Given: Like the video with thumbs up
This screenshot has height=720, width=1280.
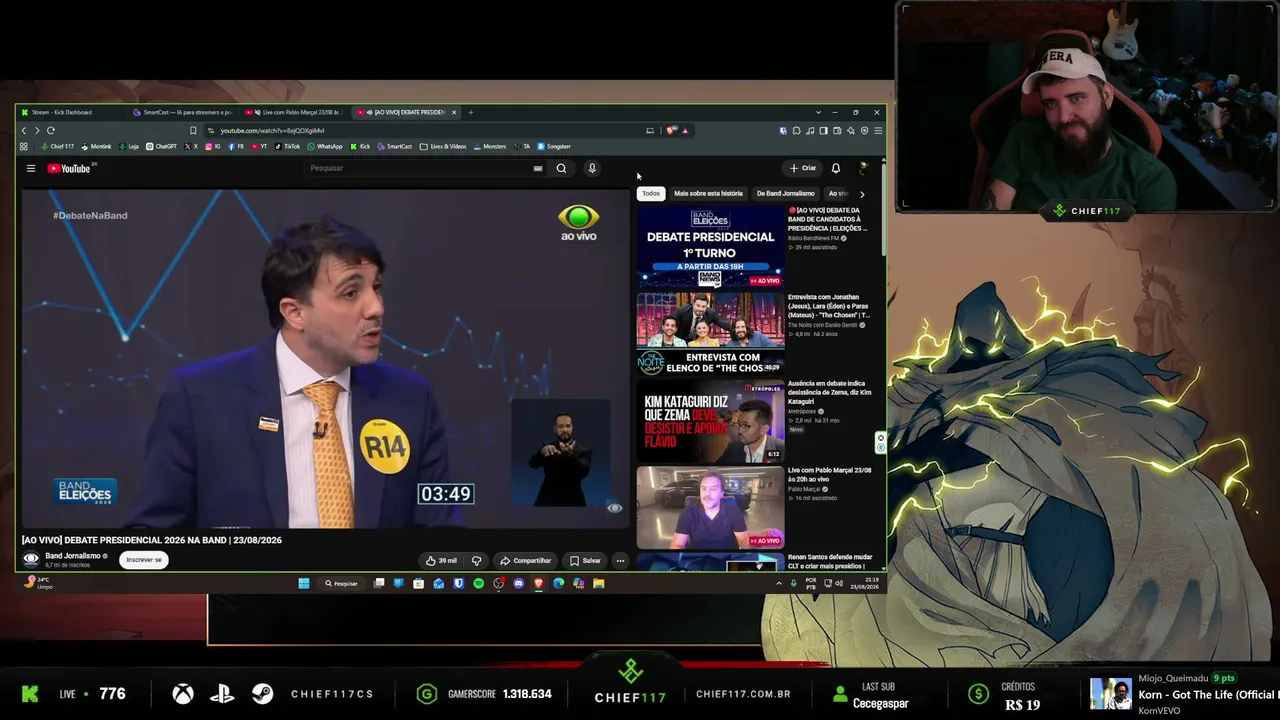Looking at the screenshot, I should click(441, 560).
